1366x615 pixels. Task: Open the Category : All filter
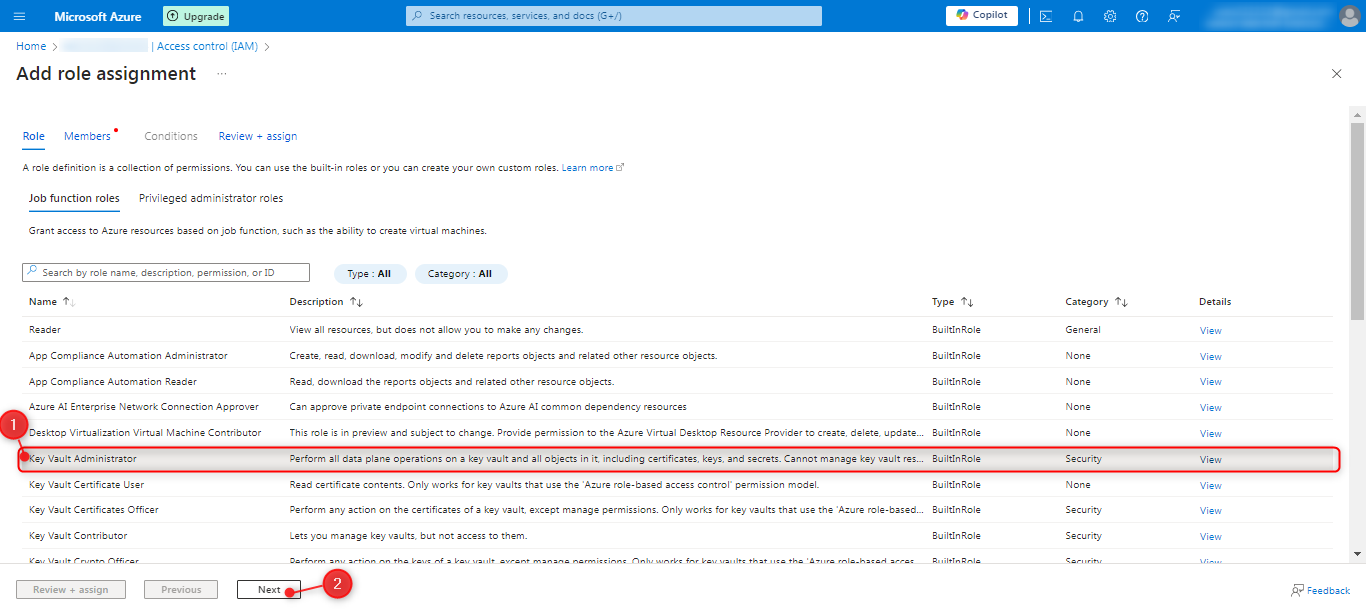coord(460,274)
